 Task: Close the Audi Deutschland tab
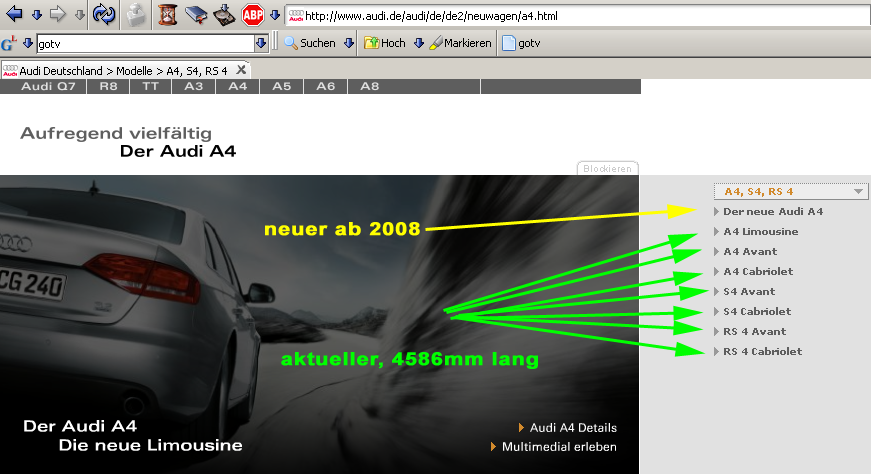241,70
